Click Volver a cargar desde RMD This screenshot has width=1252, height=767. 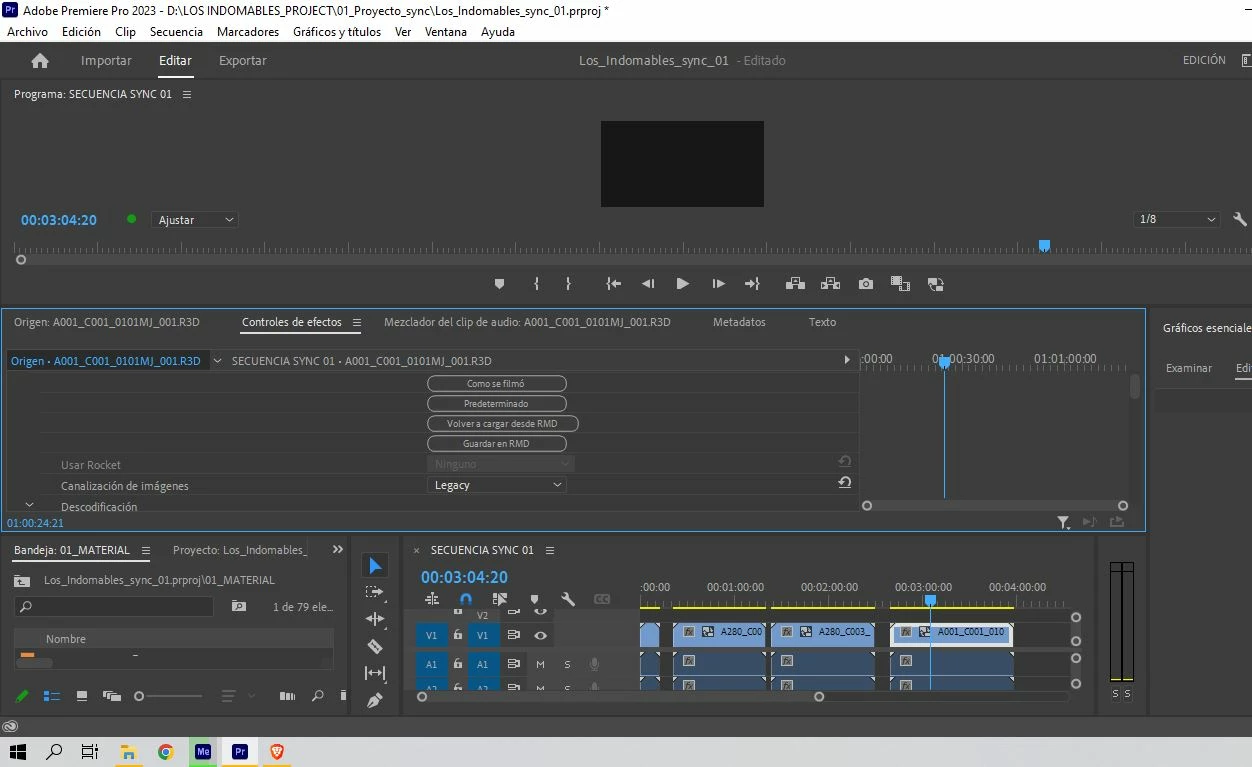[503, 424]
